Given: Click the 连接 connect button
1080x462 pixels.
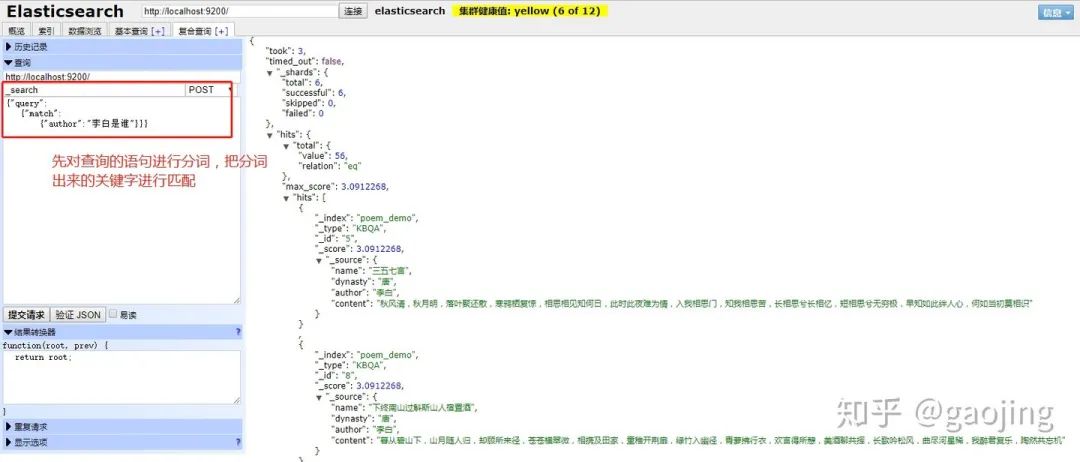Looking at the screenshot, I should click(353, 12).
